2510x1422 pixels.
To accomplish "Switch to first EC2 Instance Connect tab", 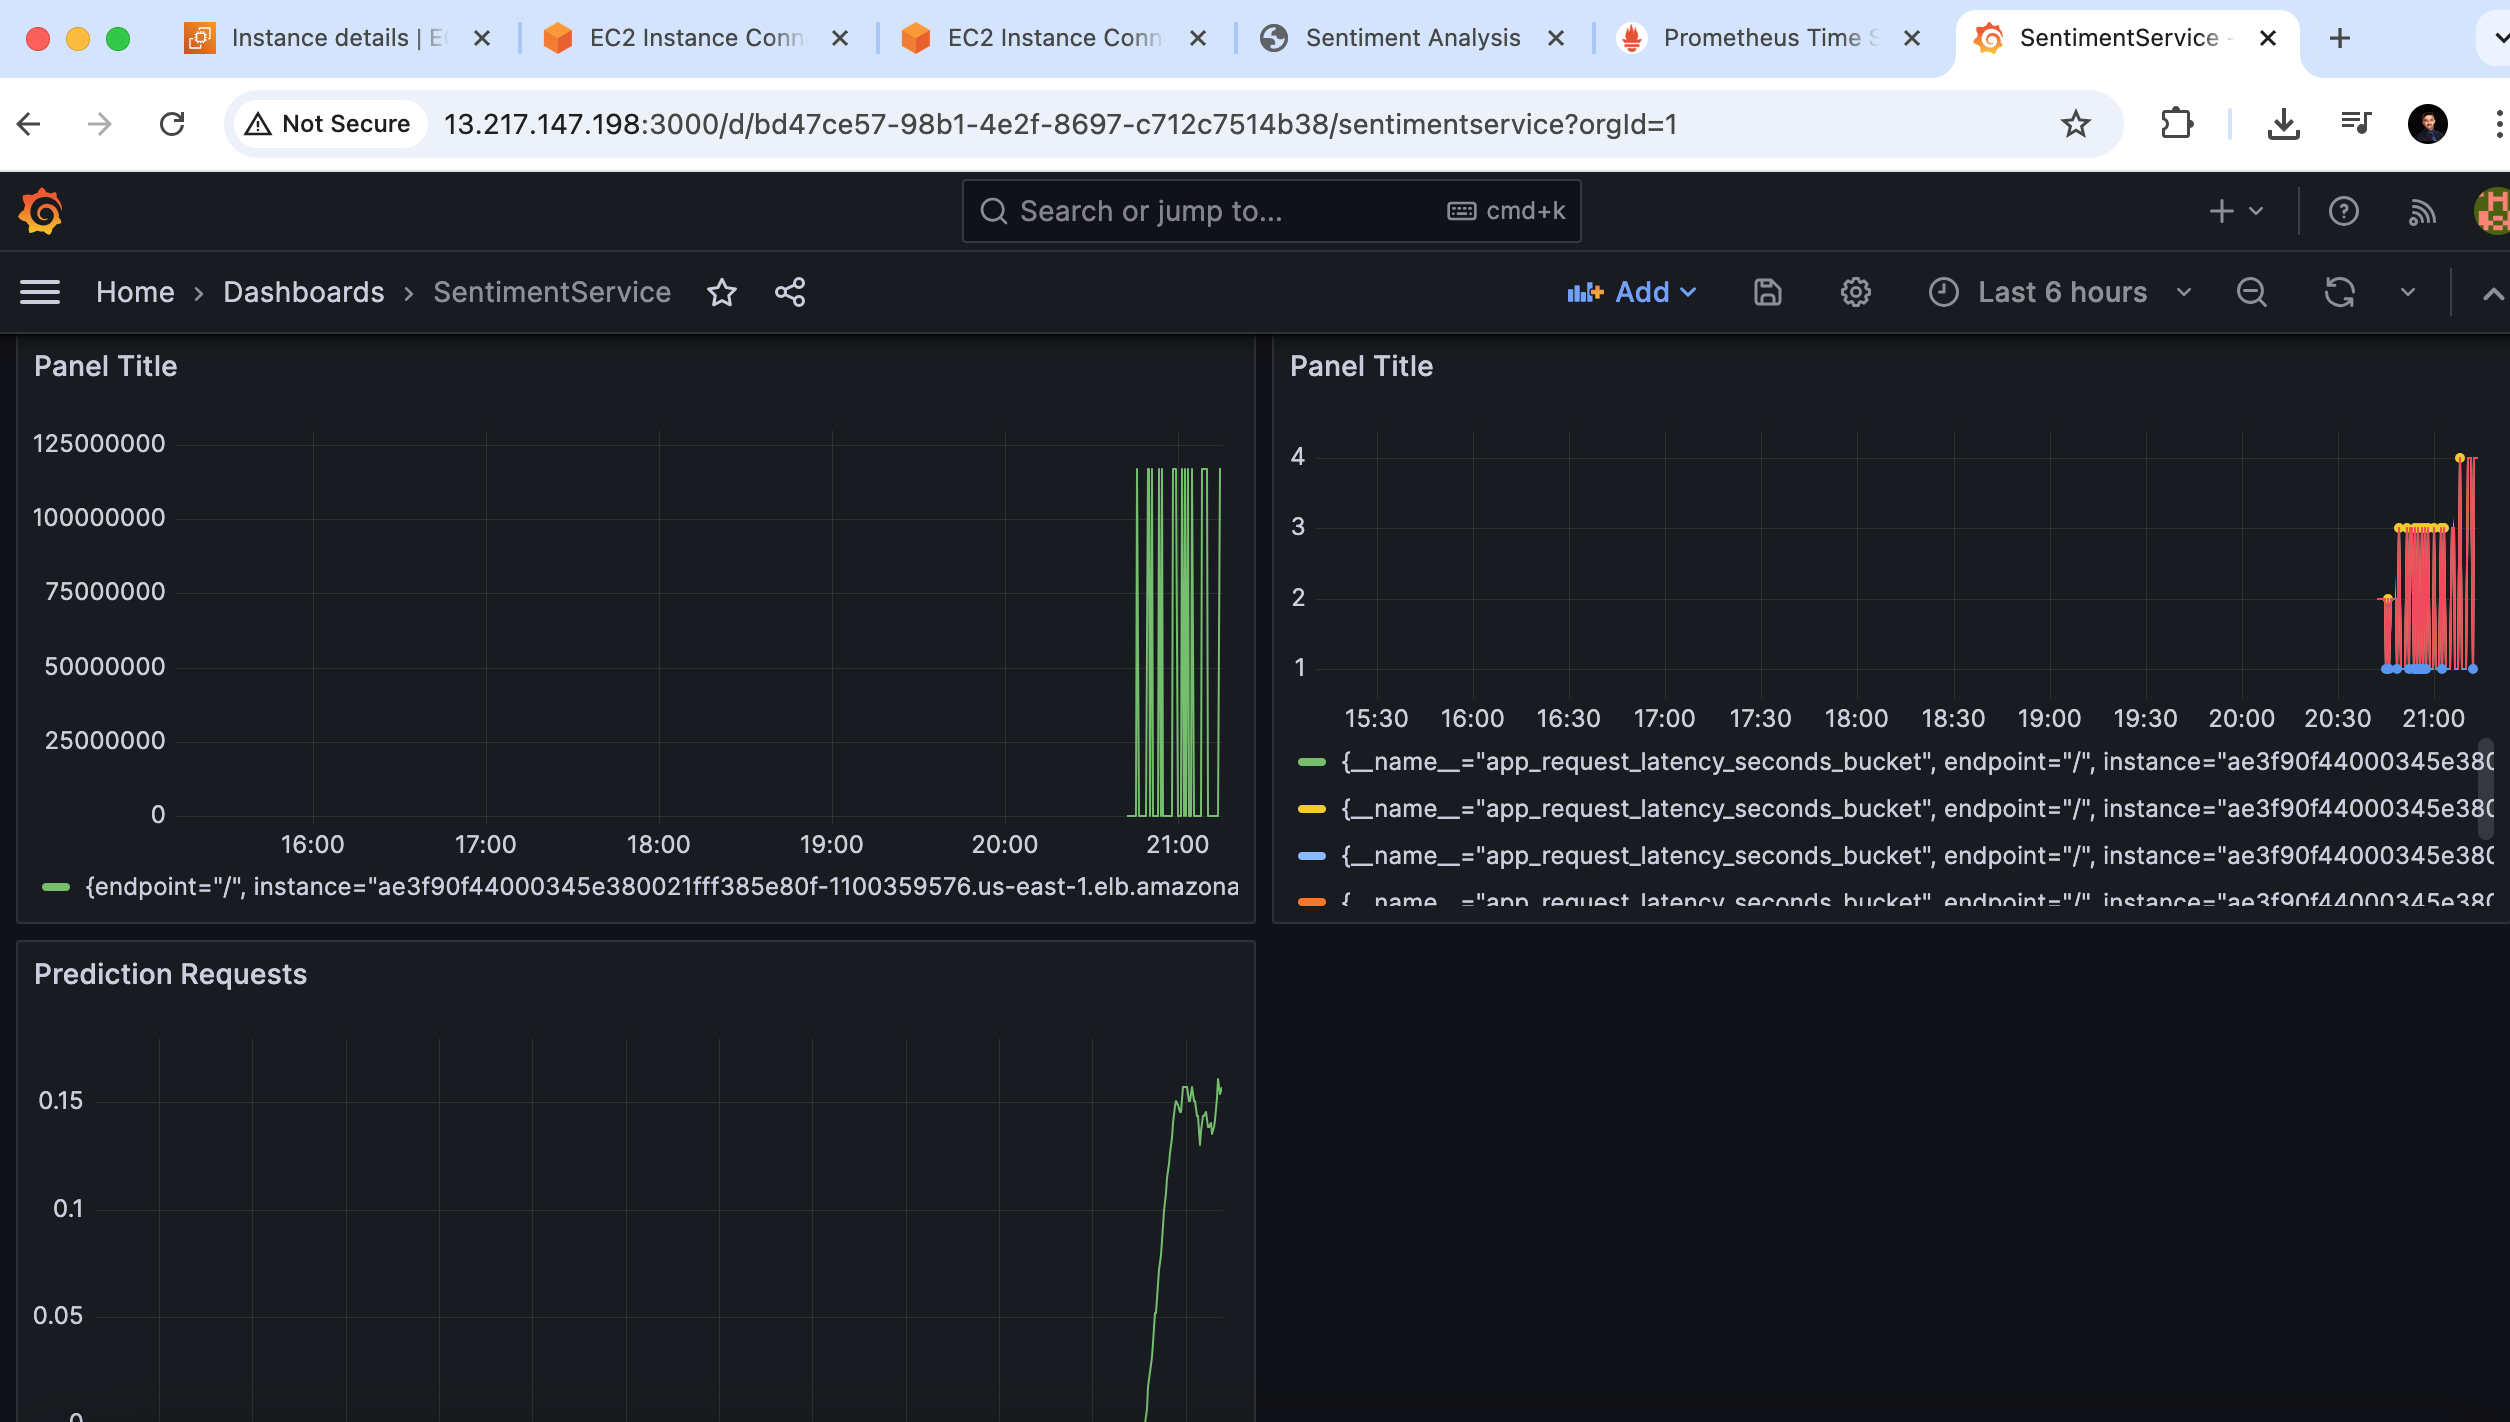I will (x=696, y=38).
